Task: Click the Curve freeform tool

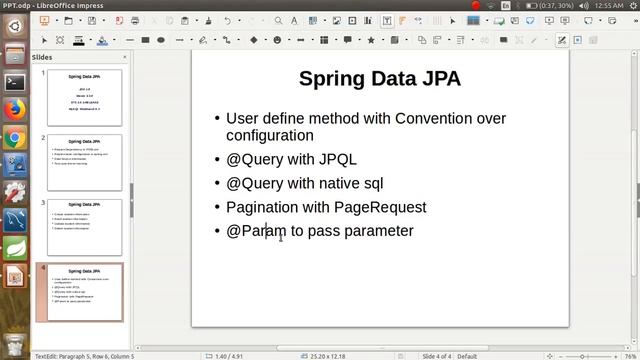Action: point(203,40)
